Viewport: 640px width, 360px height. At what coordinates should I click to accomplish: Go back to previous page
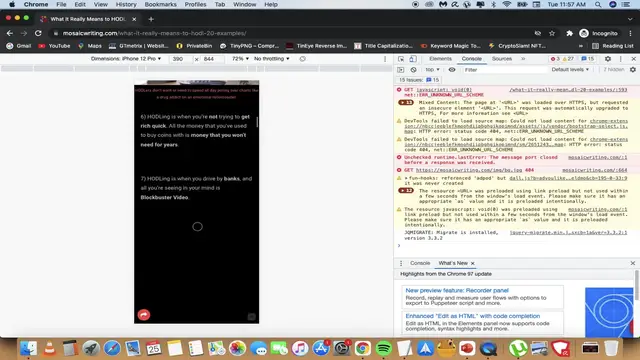tap(10, 33)
